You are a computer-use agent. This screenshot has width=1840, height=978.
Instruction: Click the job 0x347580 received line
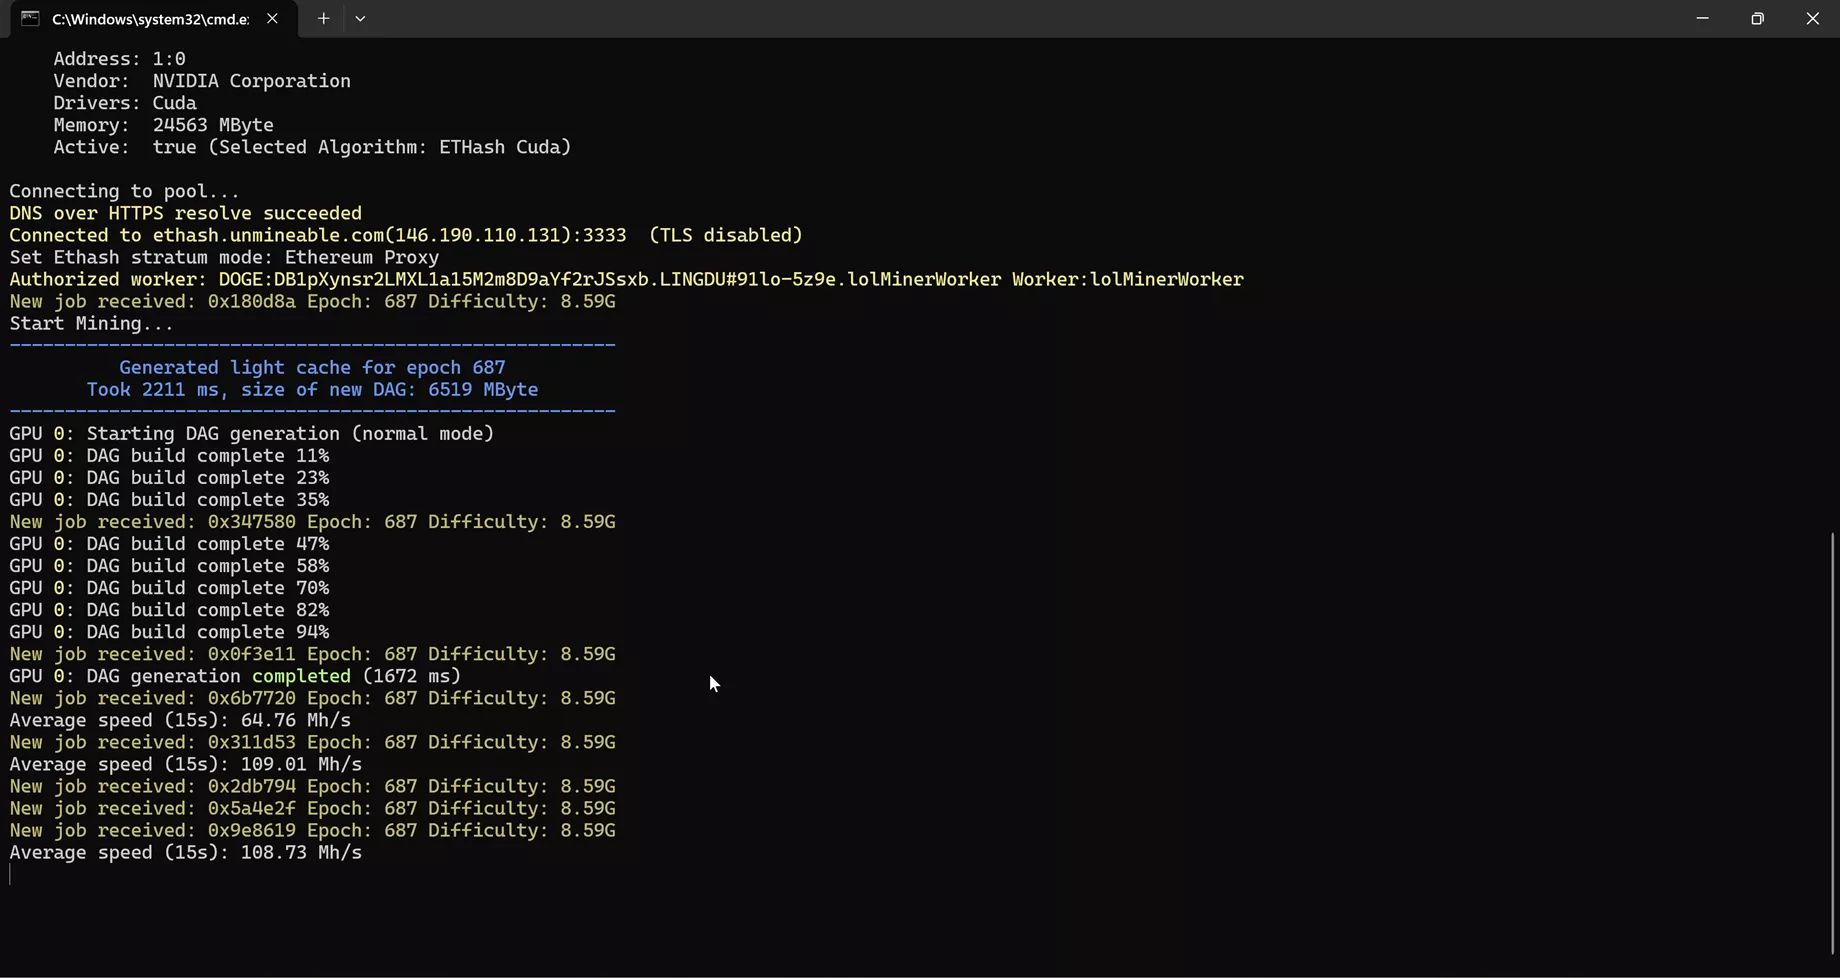312,521
